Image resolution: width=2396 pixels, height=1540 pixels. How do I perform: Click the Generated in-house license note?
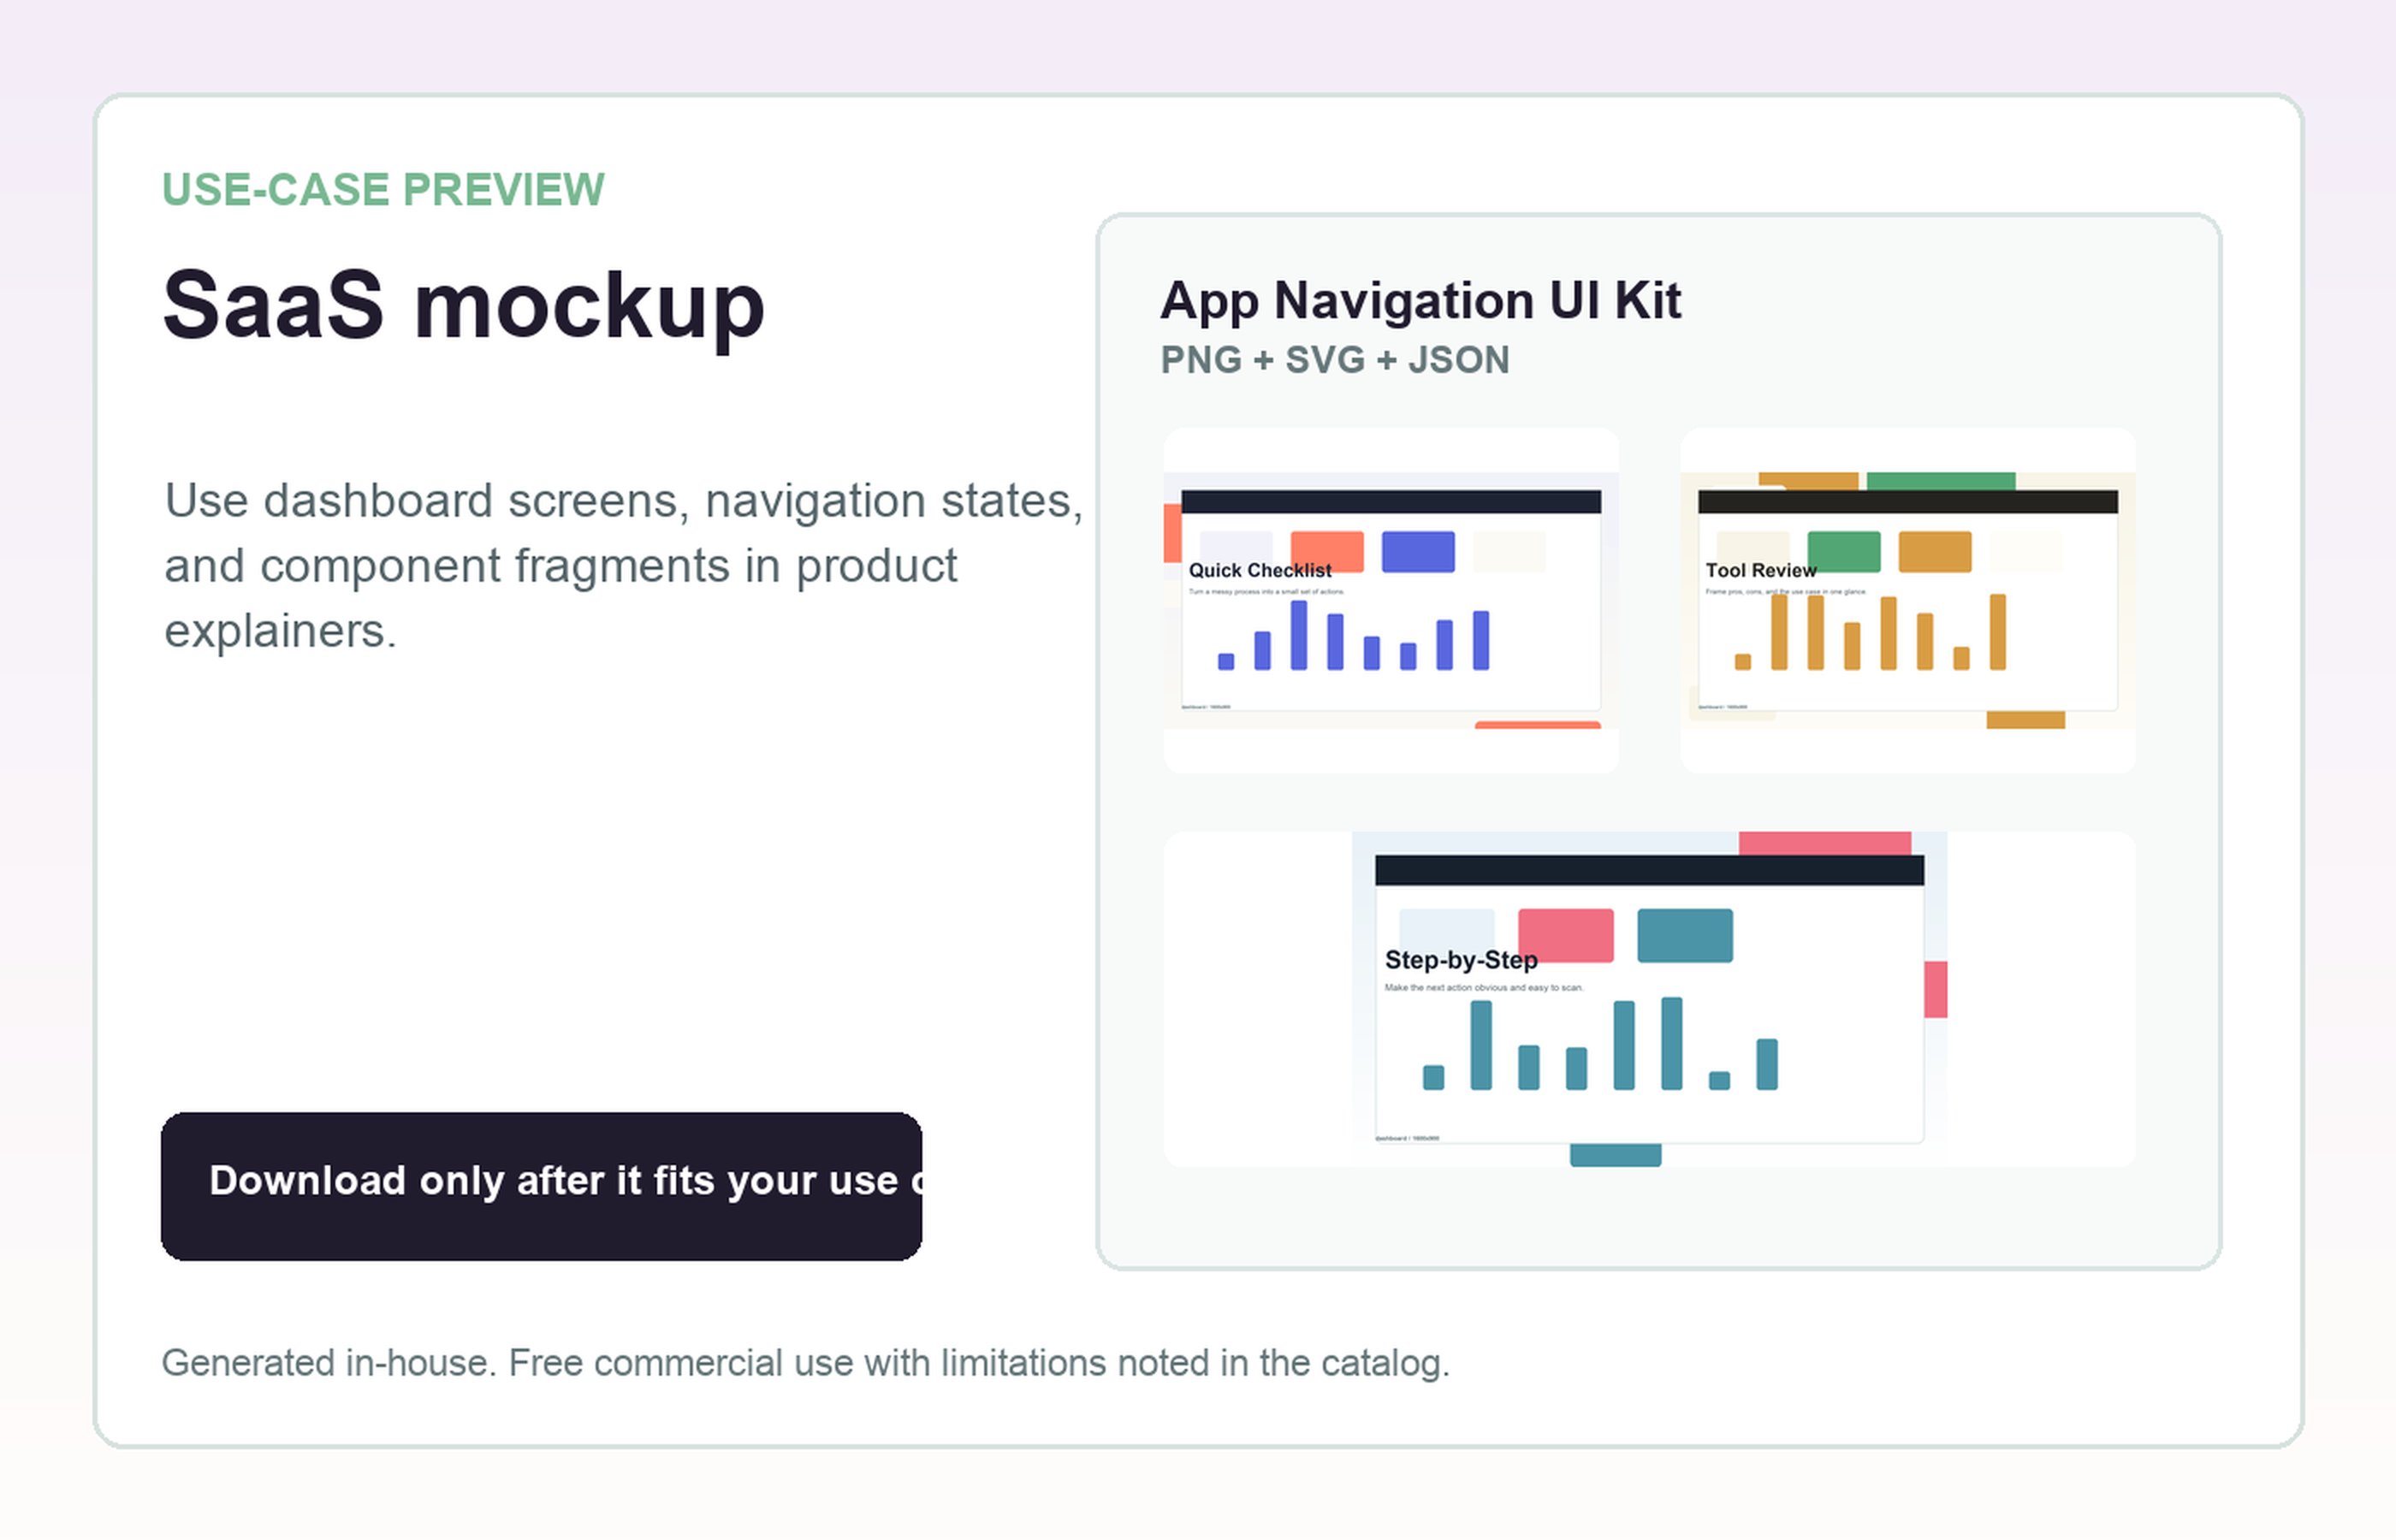(805, 1364)
